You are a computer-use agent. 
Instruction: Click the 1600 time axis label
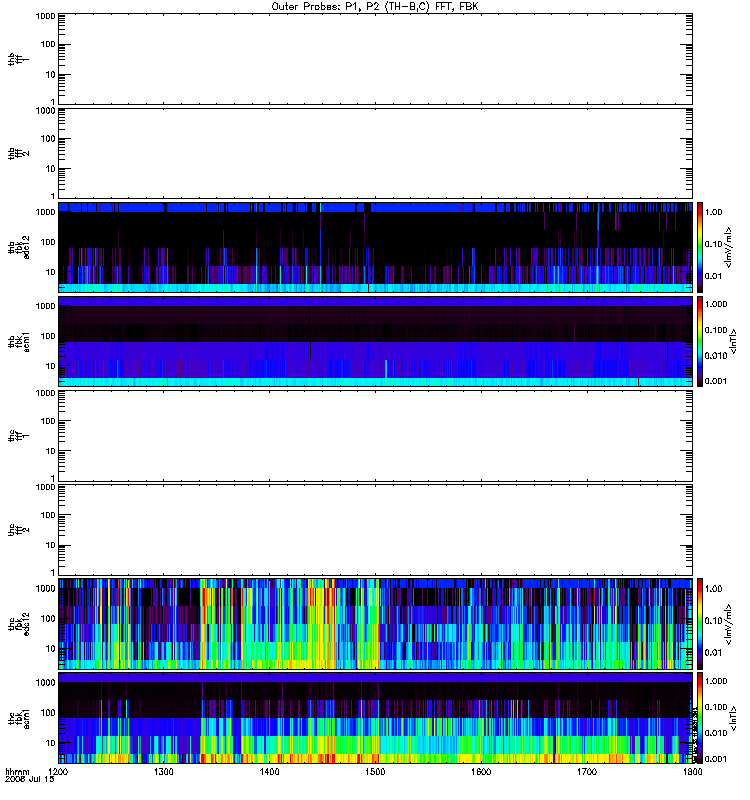481,771
